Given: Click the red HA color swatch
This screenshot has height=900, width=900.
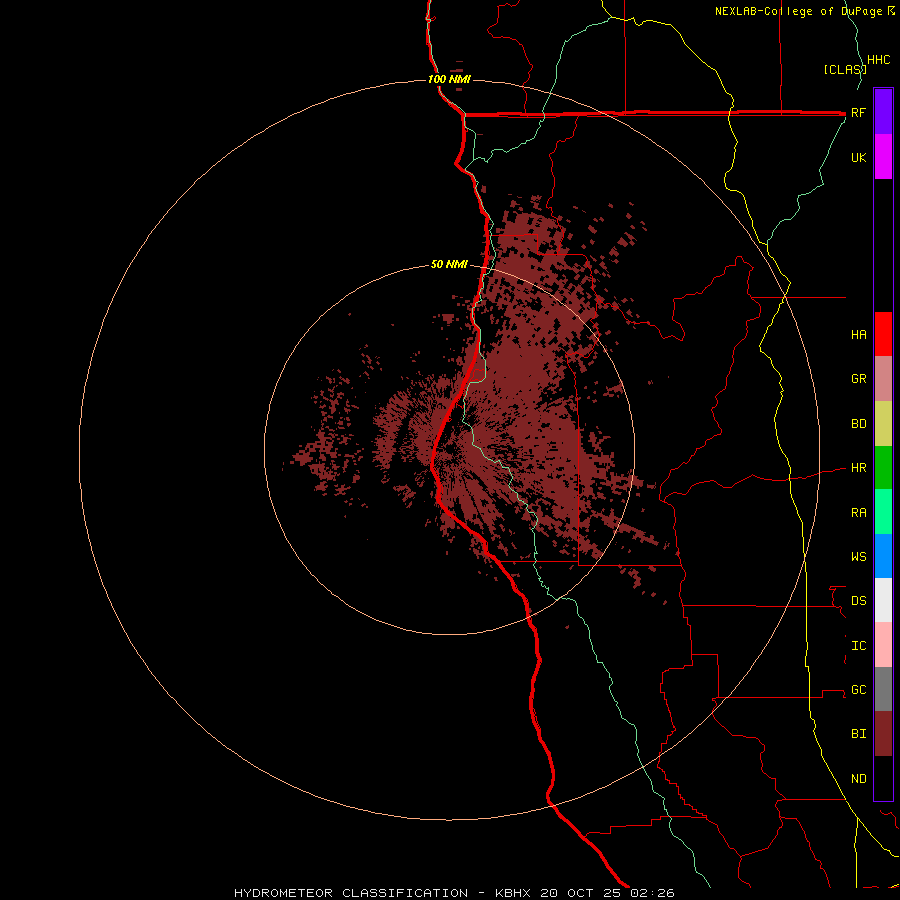Looking at the screenshot, I should point(883,334).
